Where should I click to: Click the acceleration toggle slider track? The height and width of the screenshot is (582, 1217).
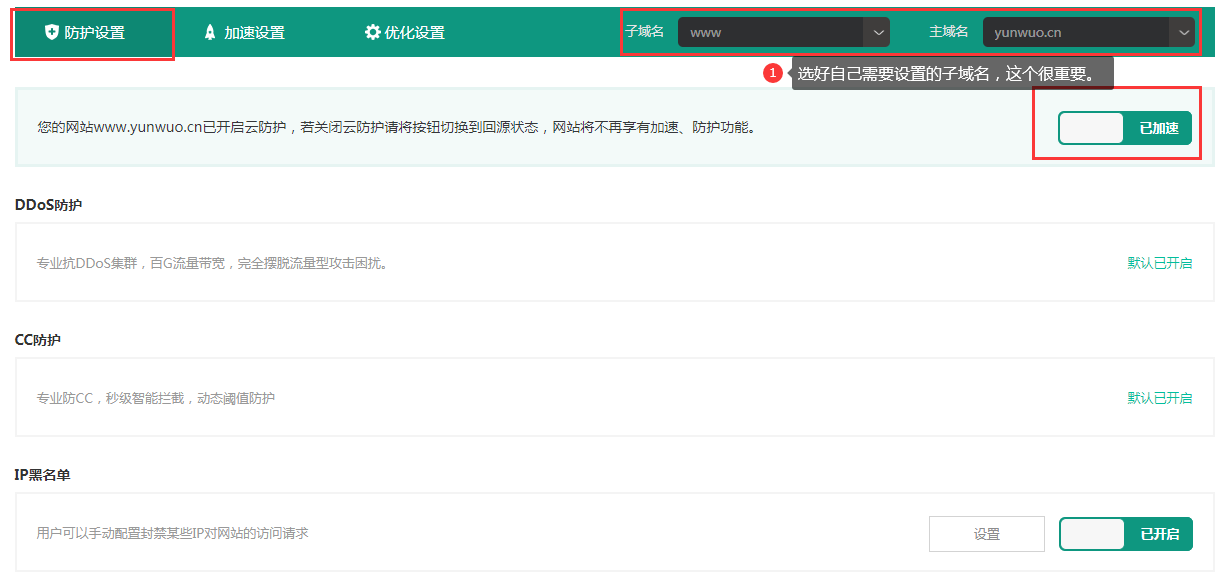(x=1124, y=128)
